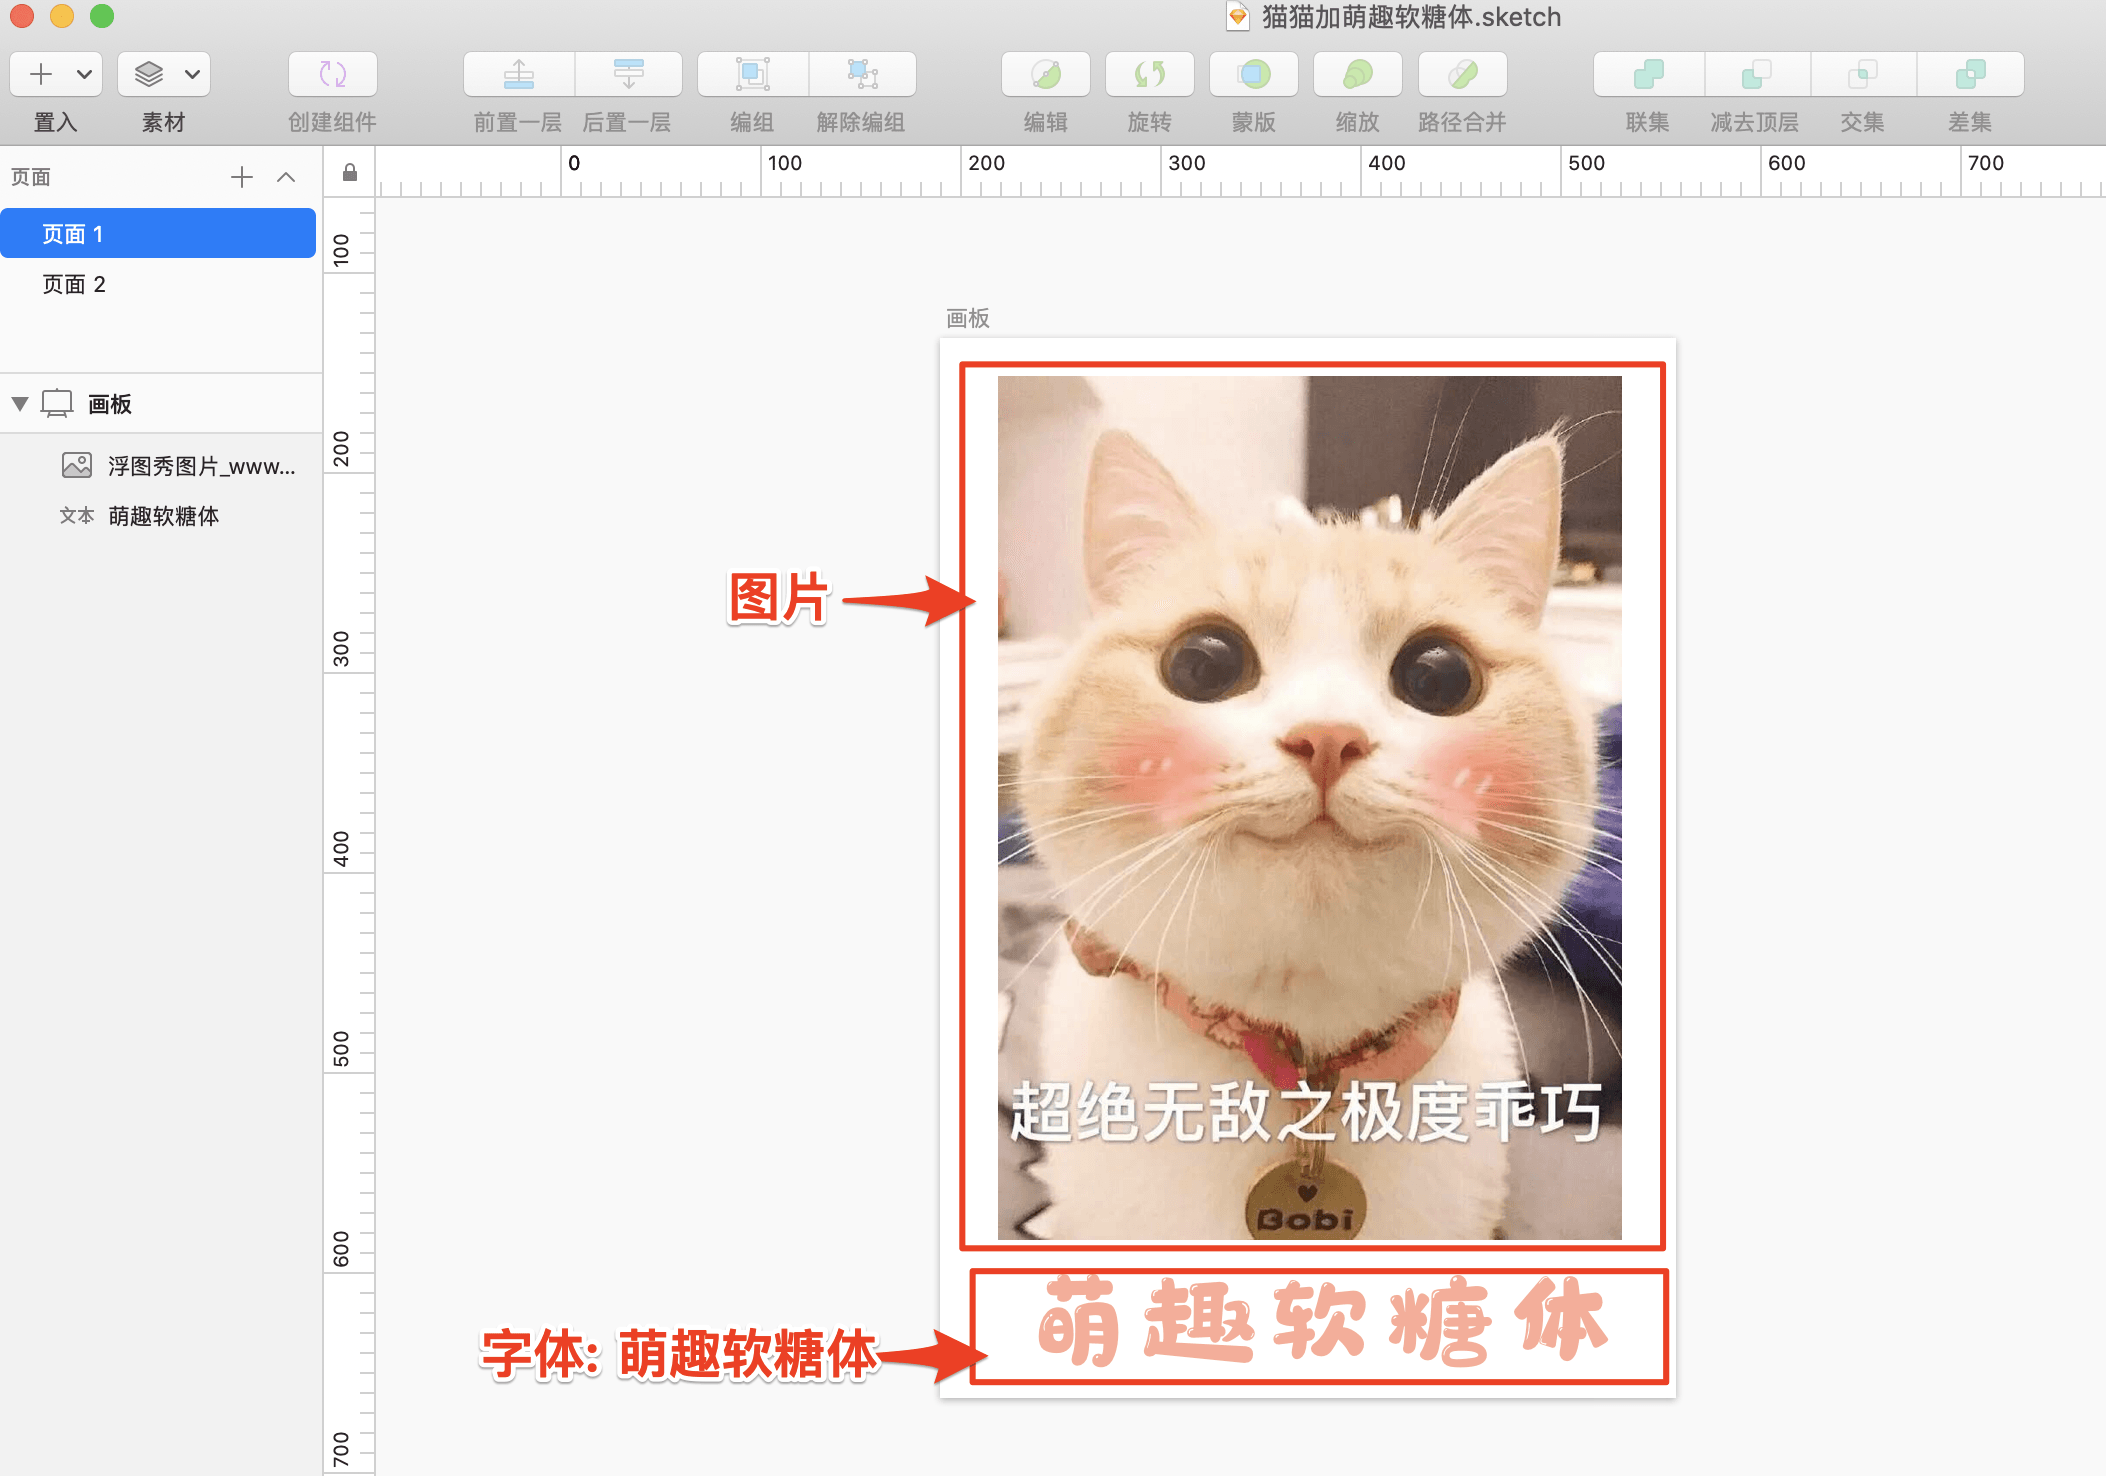This screenshot has height=1476, width=2106.
Task: Open the Insert dropdown arrow
Action: [x=85, y=74]
